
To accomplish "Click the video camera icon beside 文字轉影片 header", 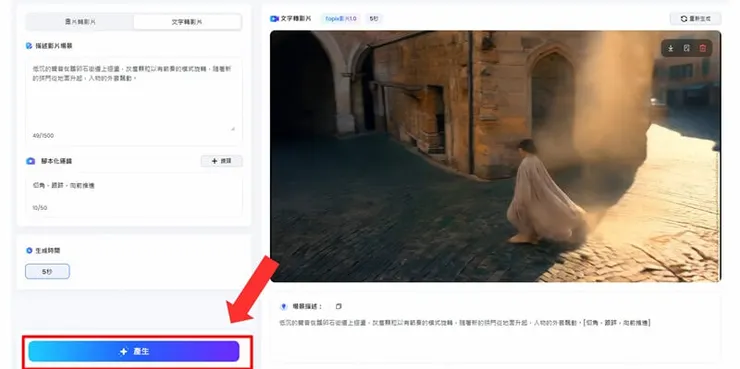I will pyautogui.click(x=274, y=19).
